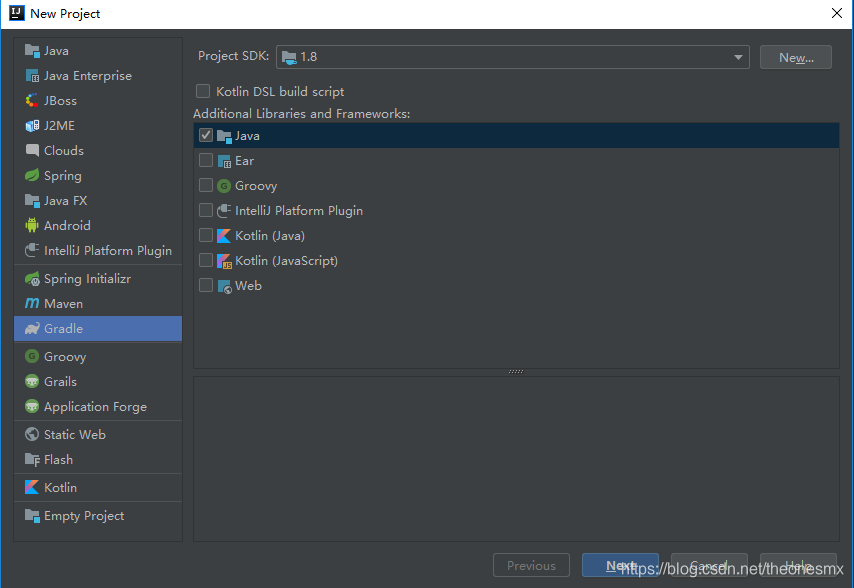Click the Spring leaf icon
This screenshot has width=854, height=588.
point(32,175)
